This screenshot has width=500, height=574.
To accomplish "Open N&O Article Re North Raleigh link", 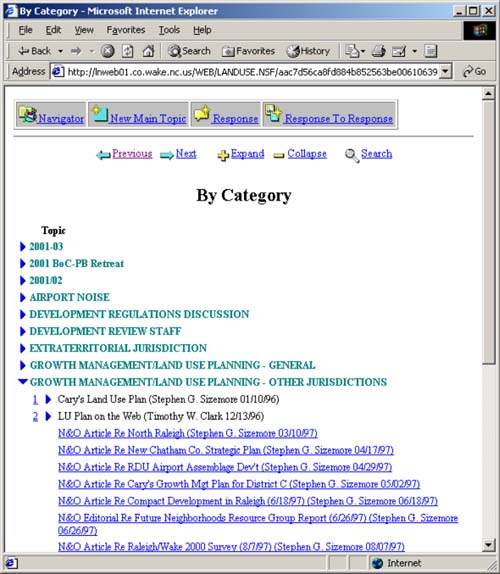I will click(x=188, y=433).
